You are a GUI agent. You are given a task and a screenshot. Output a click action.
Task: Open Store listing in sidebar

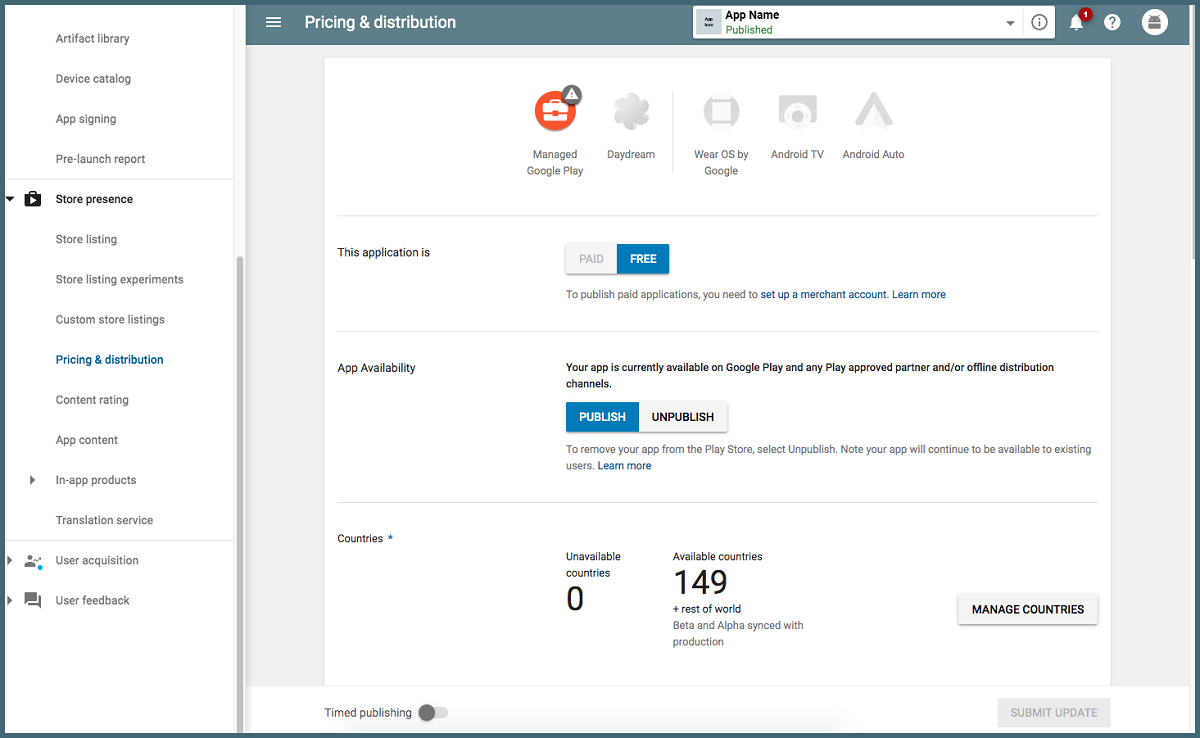[x=86, y=240]
